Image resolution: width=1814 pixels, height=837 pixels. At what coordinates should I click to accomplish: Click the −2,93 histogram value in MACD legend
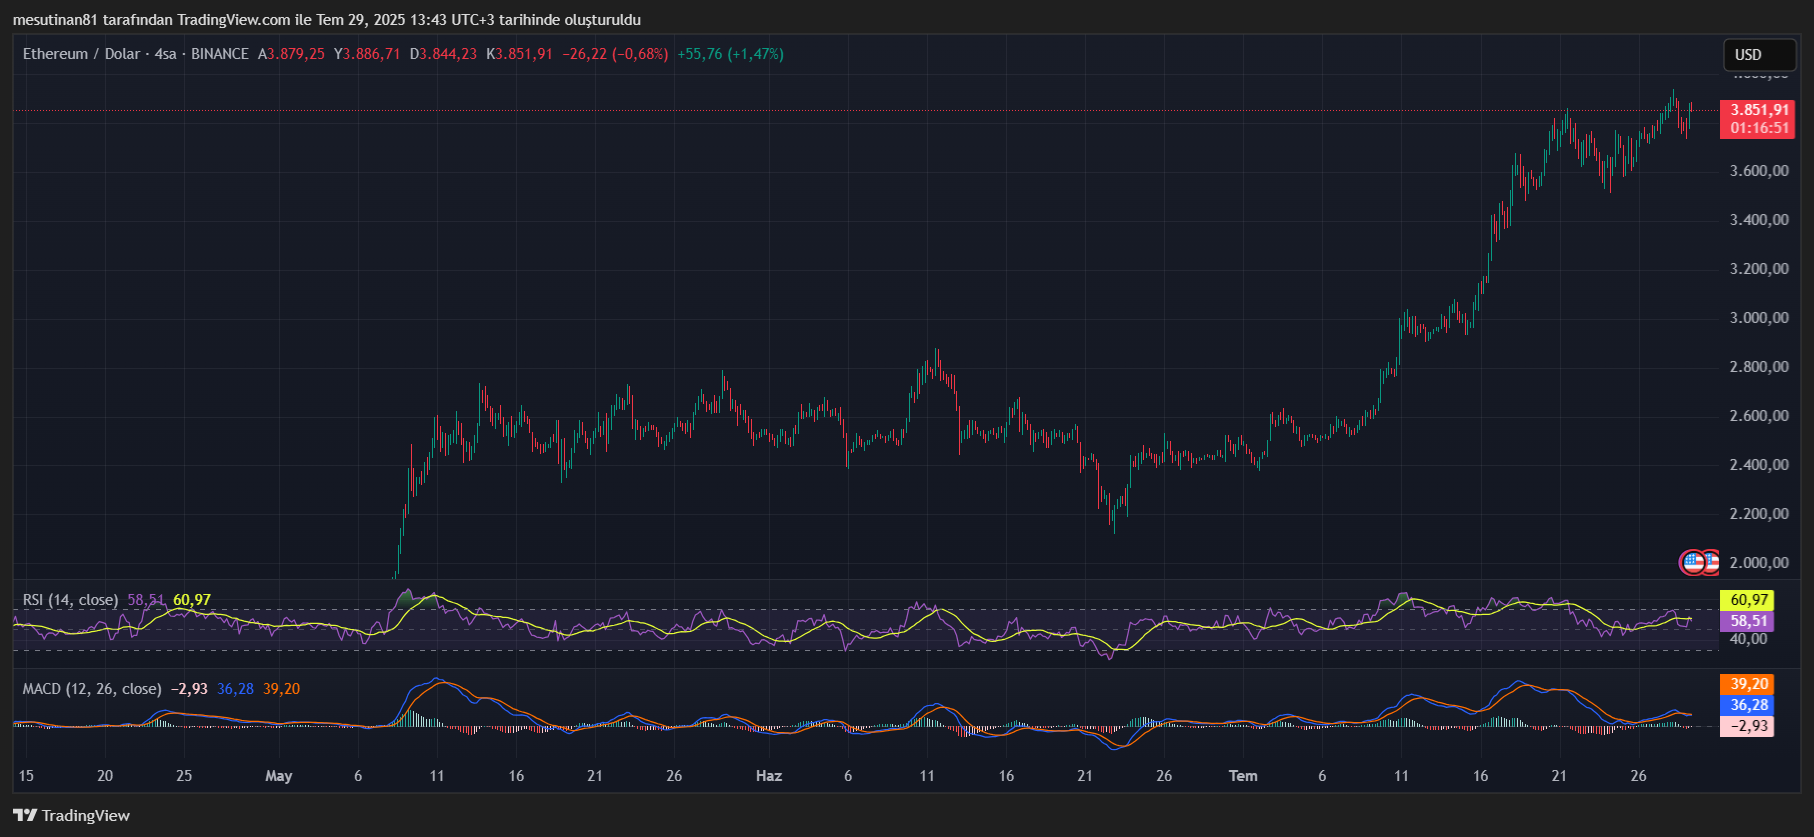189,689
